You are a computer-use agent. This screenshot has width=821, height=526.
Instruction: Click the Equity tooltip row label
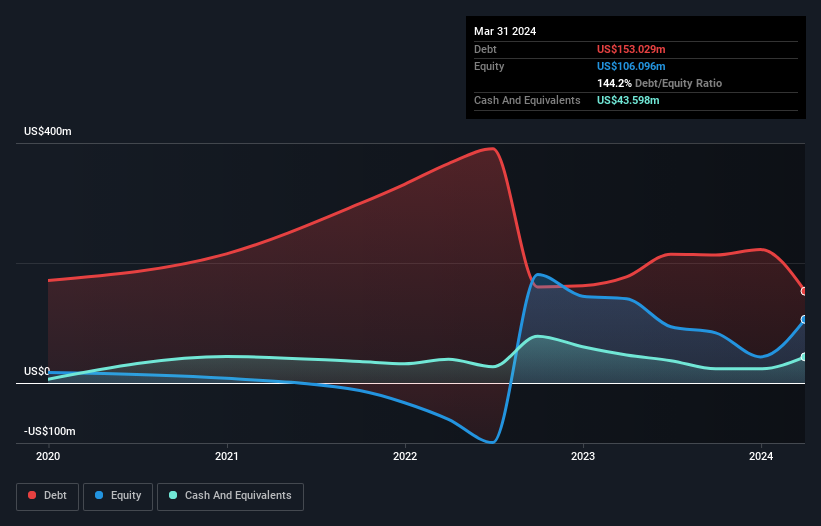tap(489, 66)
